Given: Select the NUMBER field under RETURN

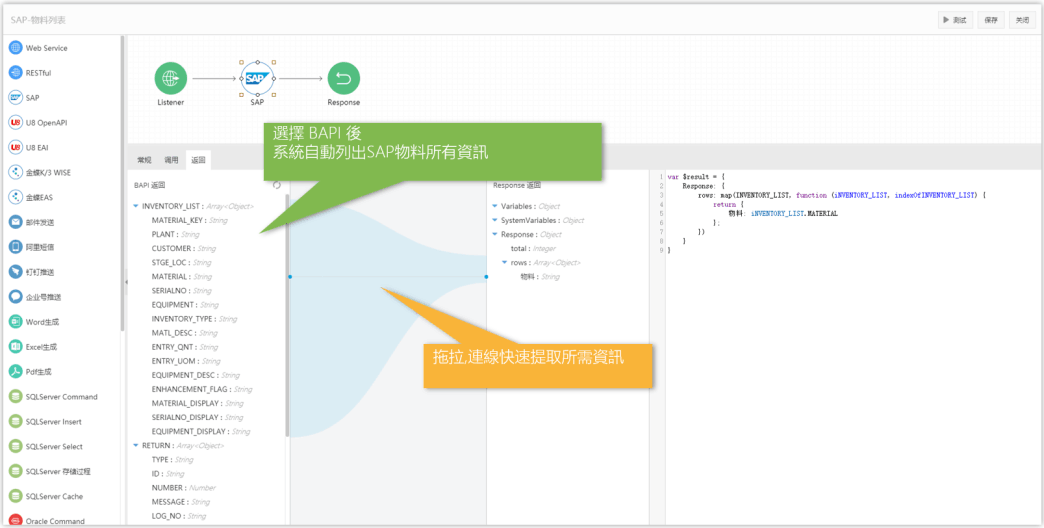Looking at the screenshot, I should 183,487.
